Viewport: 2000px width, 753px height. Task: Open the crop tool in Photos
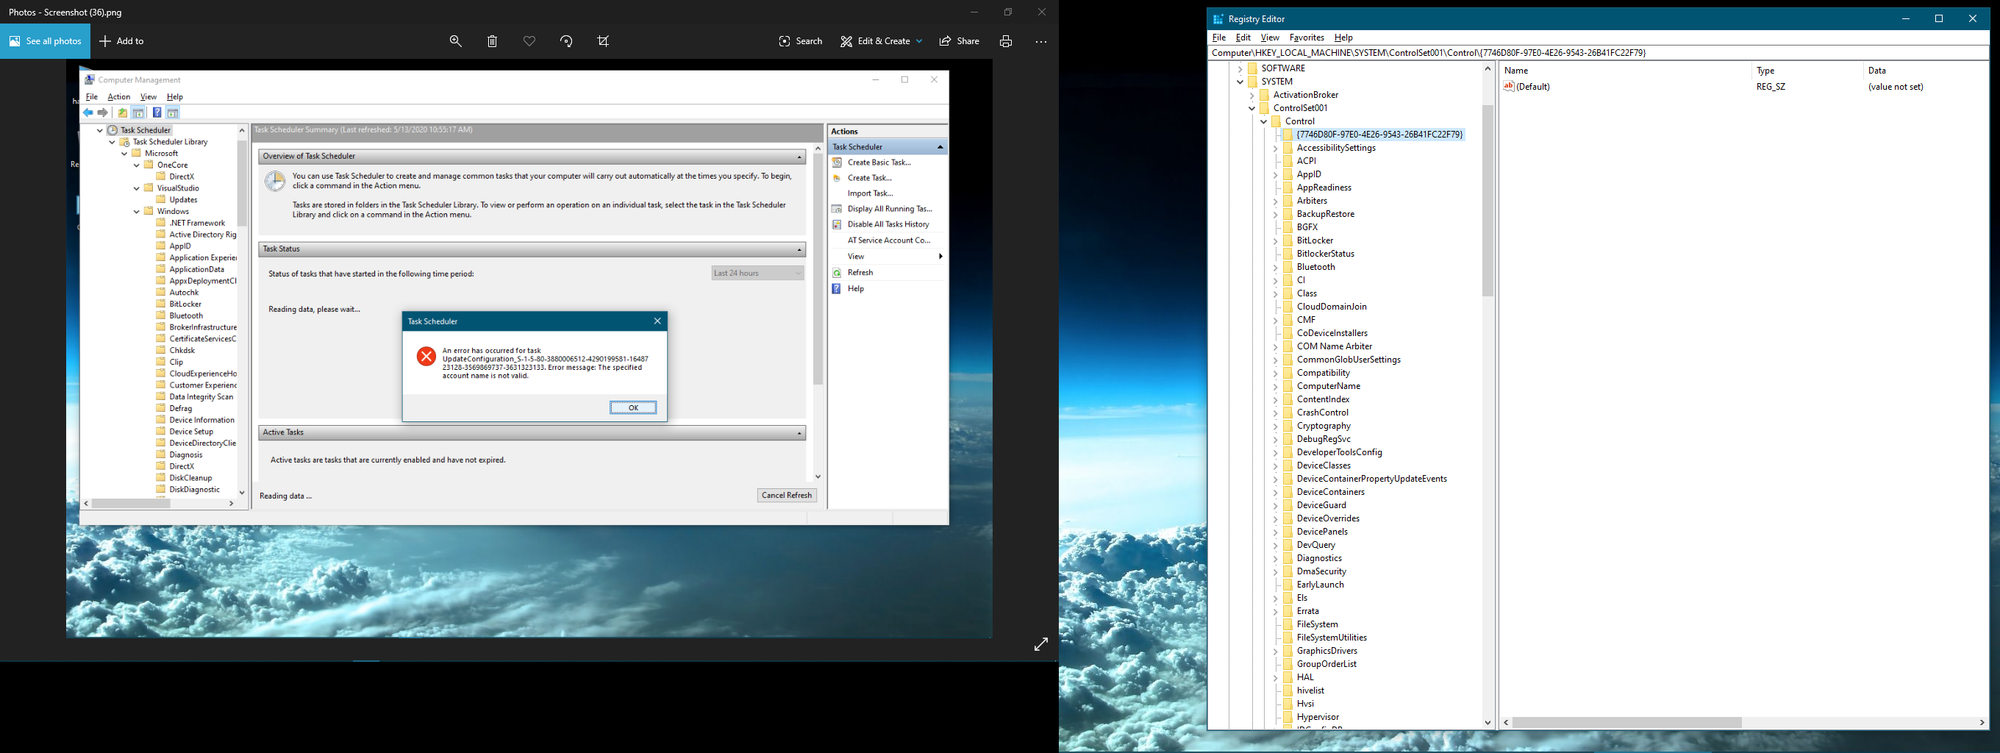(x=603, y=41)
